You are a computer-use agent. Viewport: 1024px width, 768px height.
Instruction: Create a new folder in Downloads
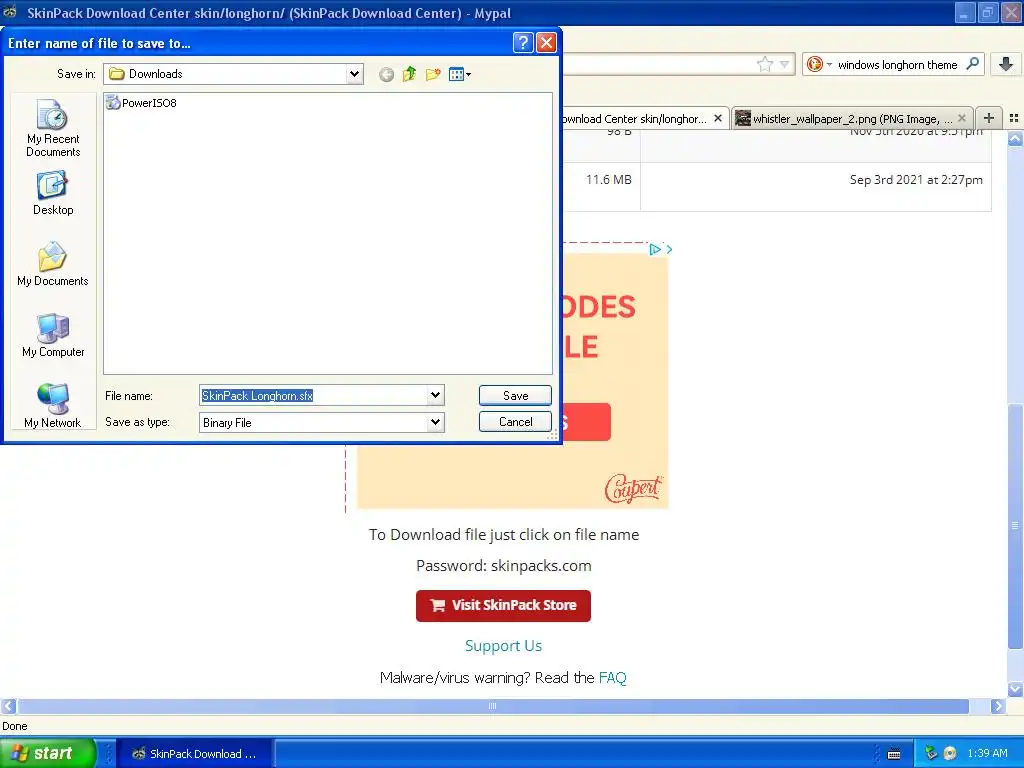(x=433, y=74)
